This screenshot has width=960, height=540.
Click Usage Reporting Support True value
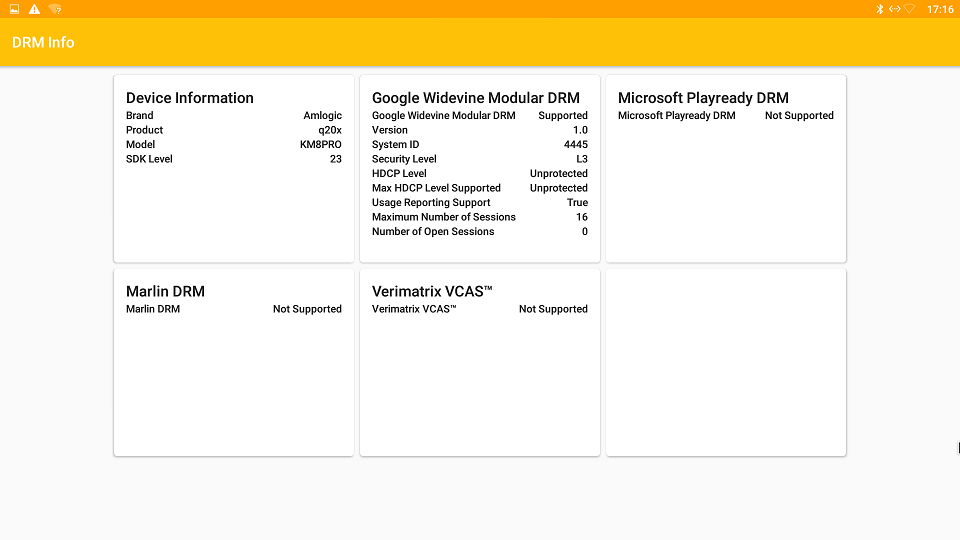tap(577, 203)
